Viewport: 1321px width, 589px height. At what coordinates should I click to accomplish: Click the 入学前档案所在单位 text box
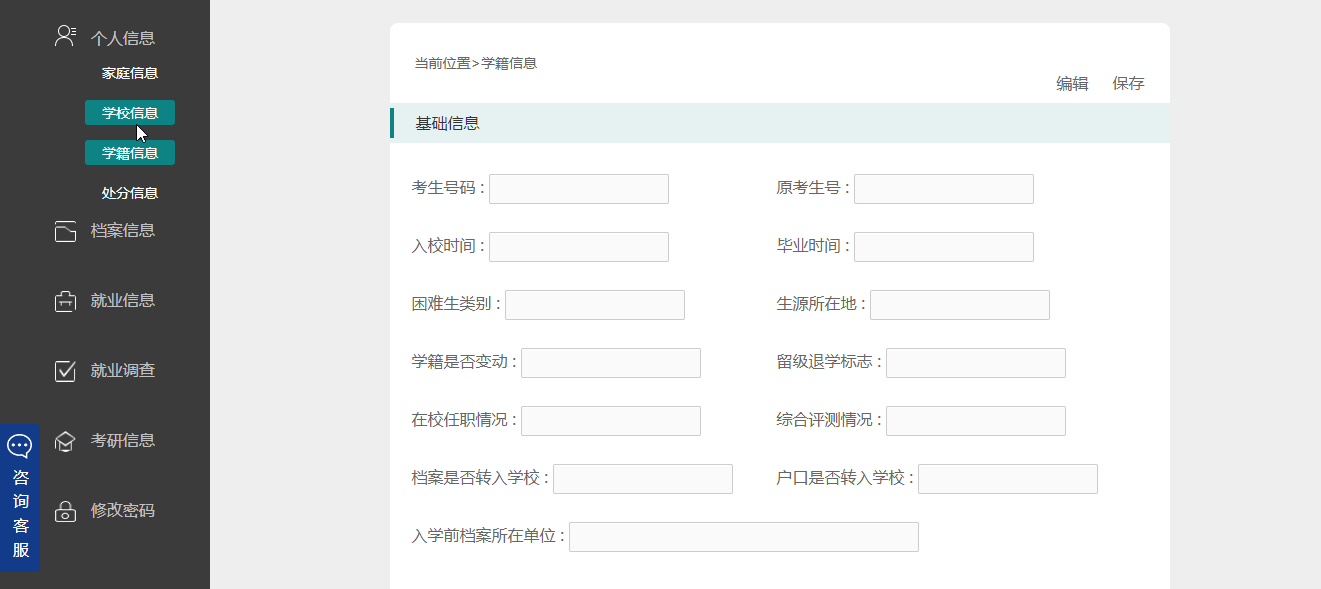point(743,537)
